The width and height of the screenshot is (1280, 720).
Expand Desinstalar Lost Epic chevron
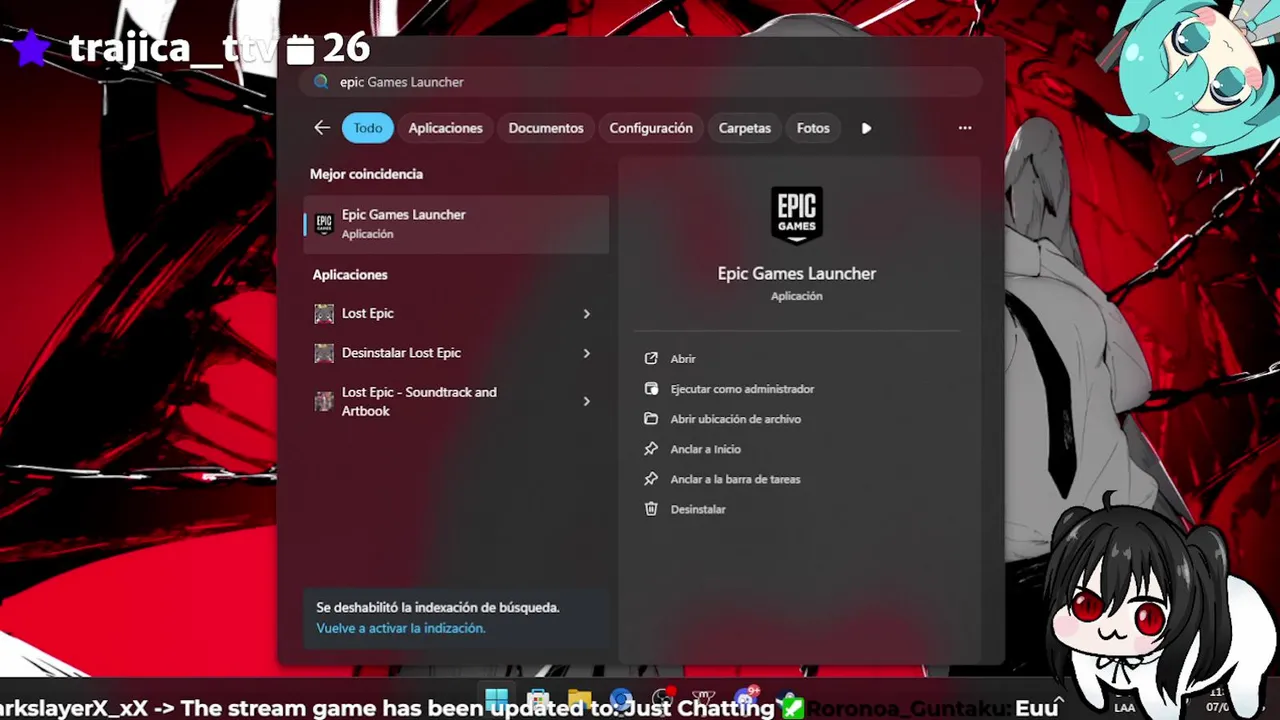587,353
